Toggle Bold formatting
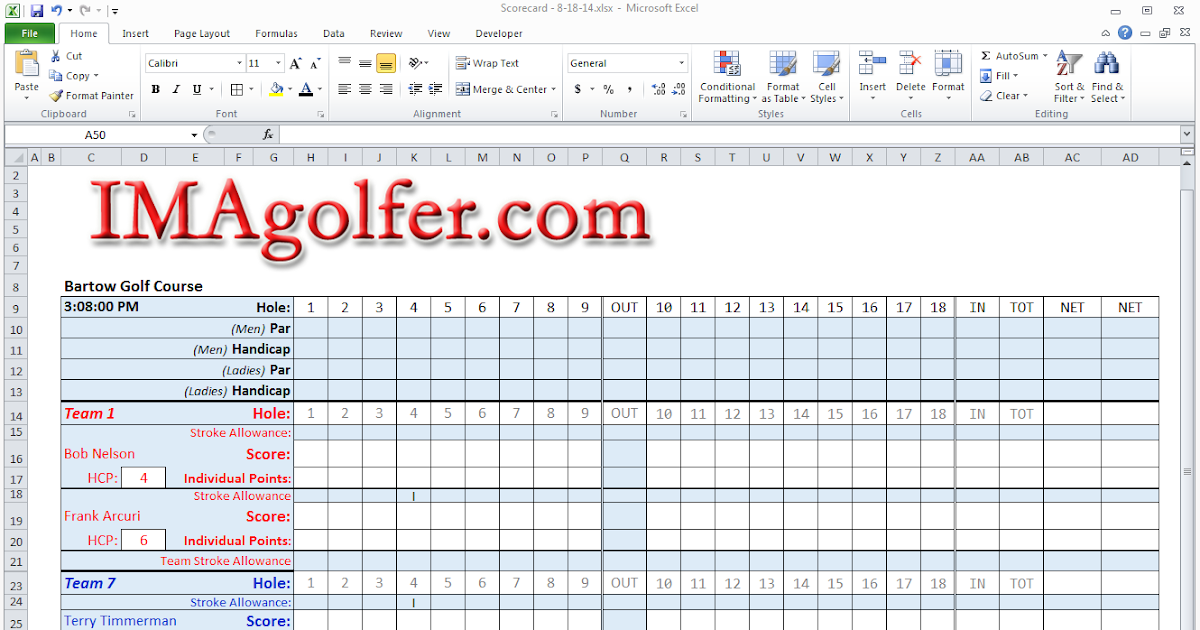This screenshot has height=630, width=1200. pos(155,89)
